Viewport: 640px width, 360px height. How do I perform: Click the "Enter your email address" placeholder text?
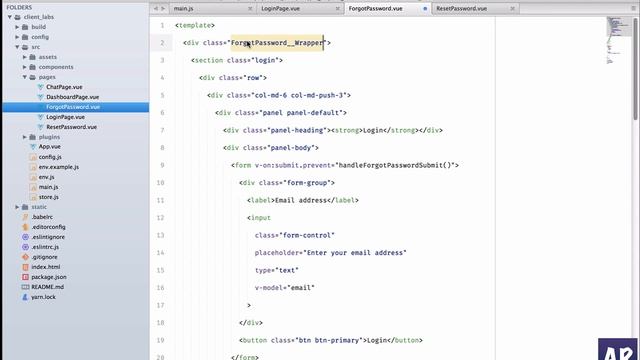pos(355,253)
